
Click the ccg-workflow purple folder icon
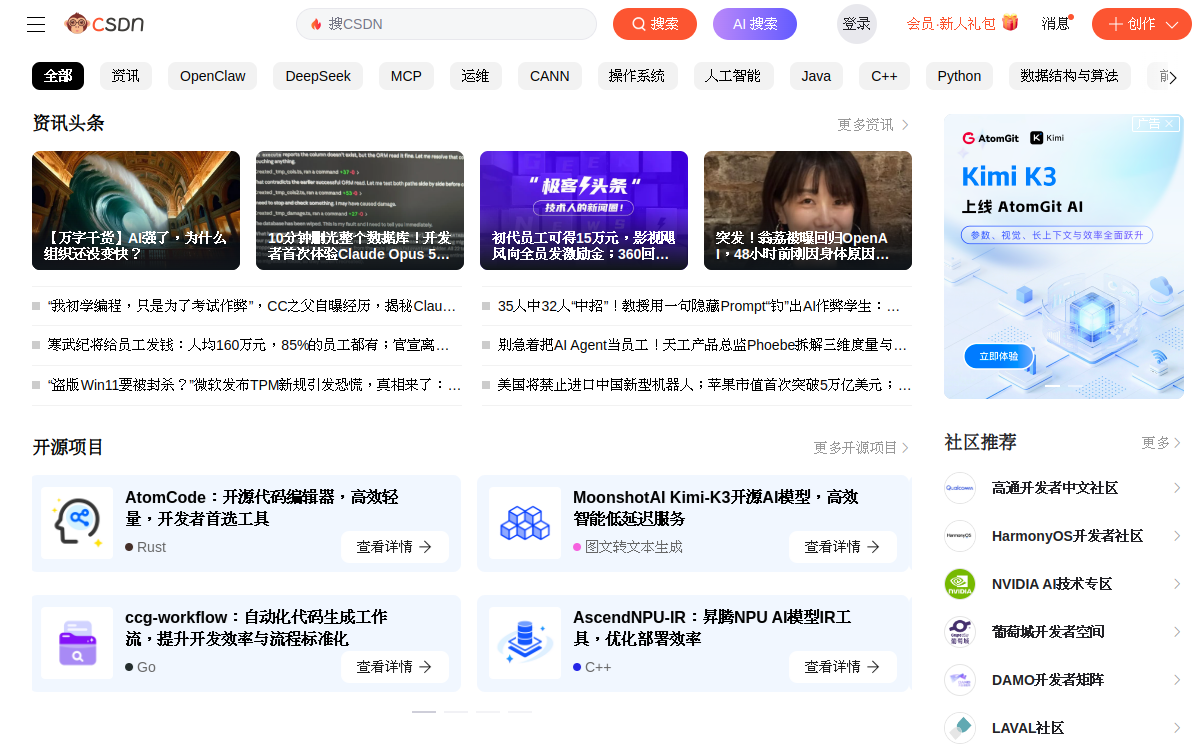pos(77,643)
